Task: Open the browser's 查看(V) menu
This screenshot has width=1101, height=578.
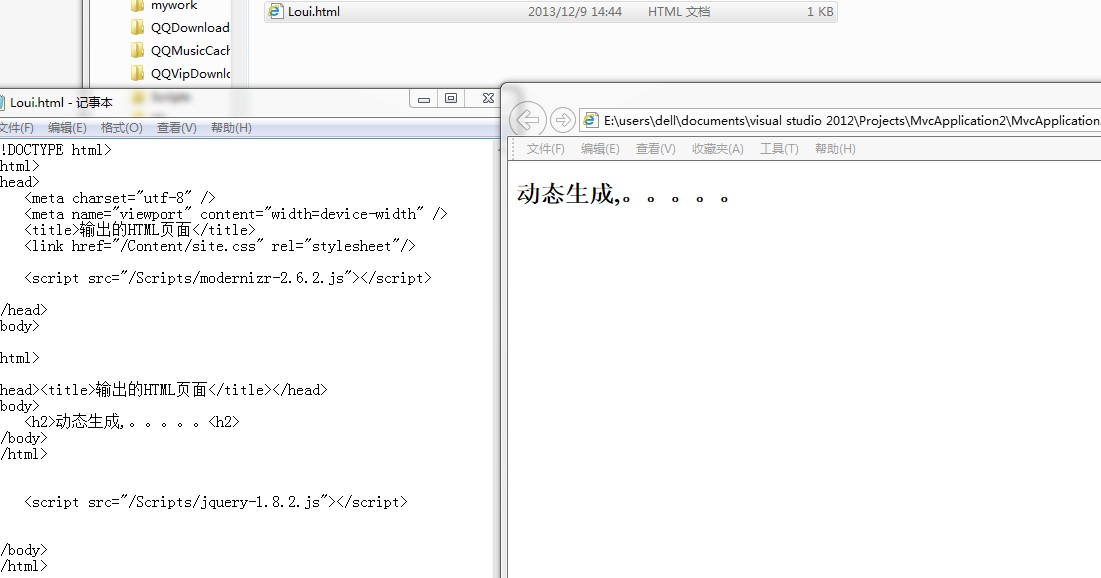Action: coord(656,149)
